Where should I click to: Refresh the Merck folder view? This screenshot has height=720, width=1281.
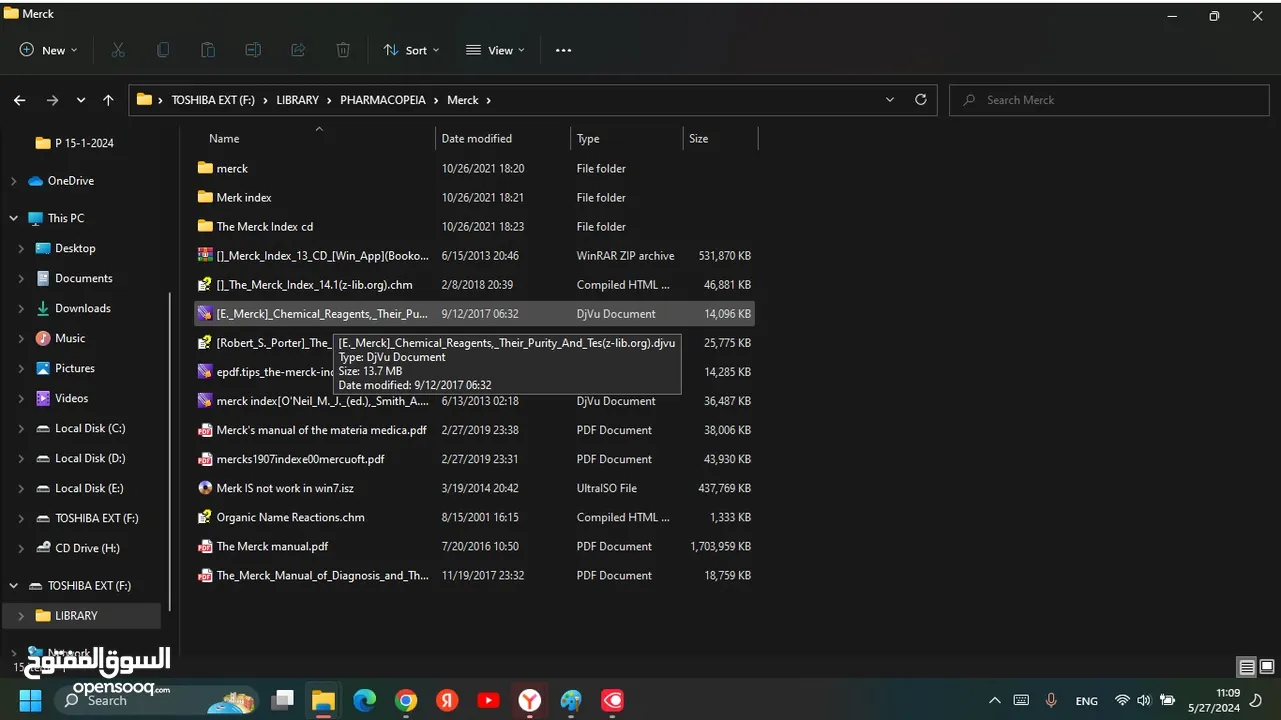[x=921, y=100]
